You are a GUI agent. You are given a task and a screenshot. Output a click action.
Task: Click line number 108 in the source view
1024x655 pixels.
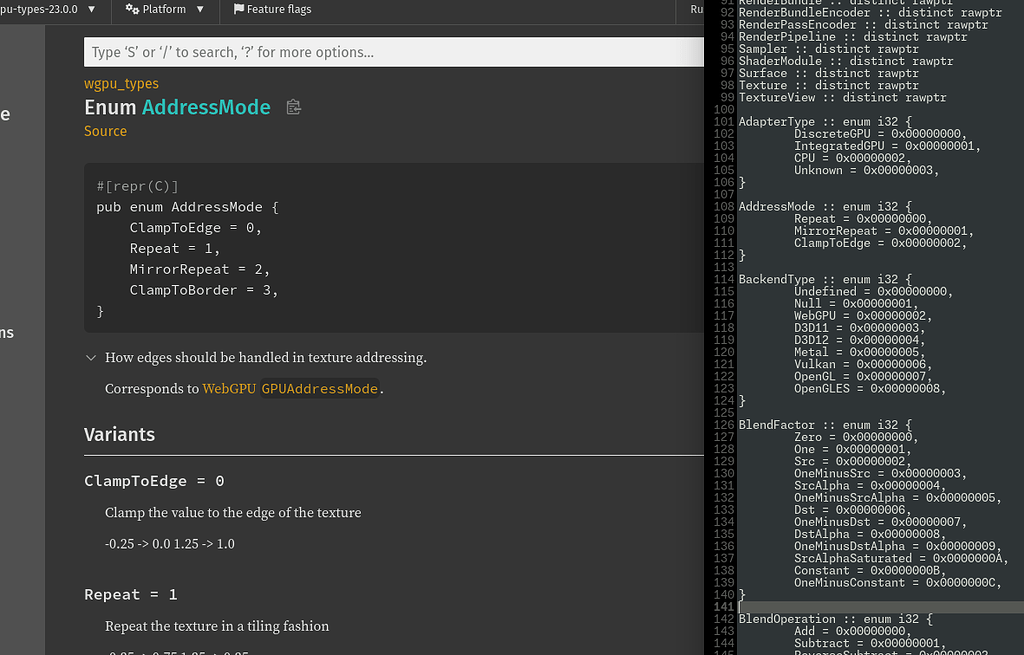[x=725, y=206]
